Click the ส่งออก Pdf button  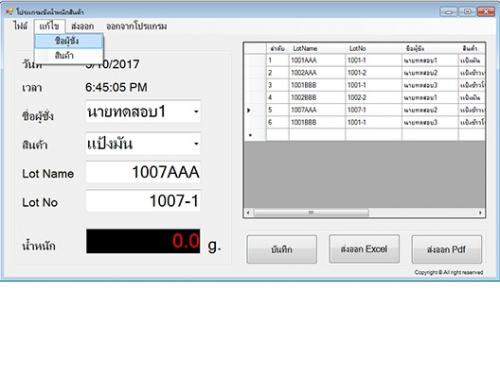tap(447, 249)
